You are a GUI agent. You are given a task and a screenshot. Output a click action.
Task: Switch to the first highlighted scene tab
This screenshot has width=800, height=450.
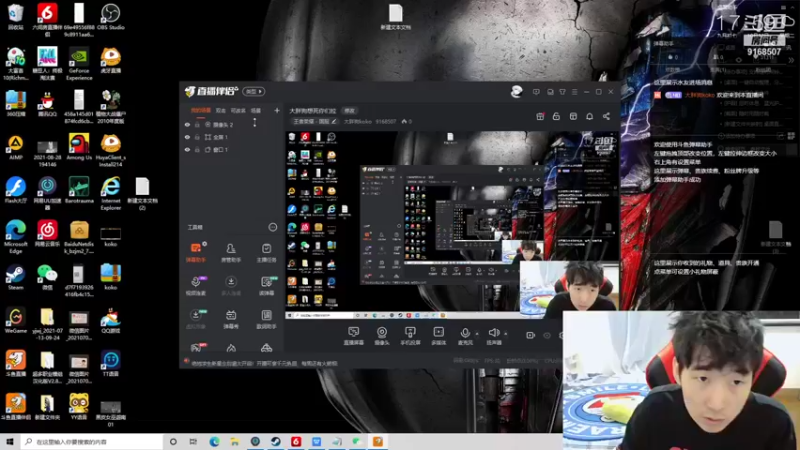coord(201,110)
